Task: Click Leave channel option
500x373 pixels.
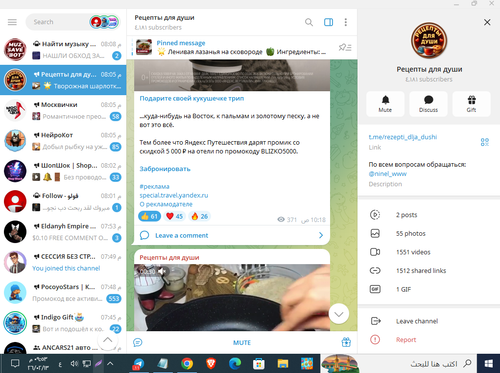Action: pos(429,321)
